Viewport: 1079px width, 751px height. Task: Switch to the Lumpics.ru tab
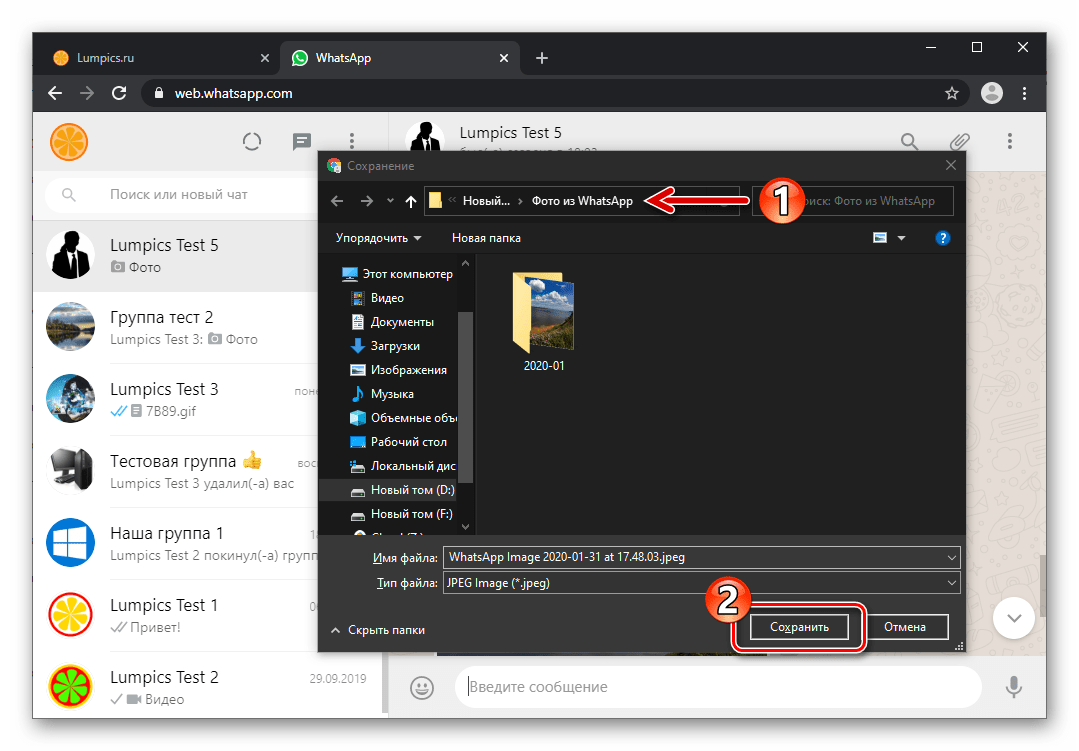point(160,58)
